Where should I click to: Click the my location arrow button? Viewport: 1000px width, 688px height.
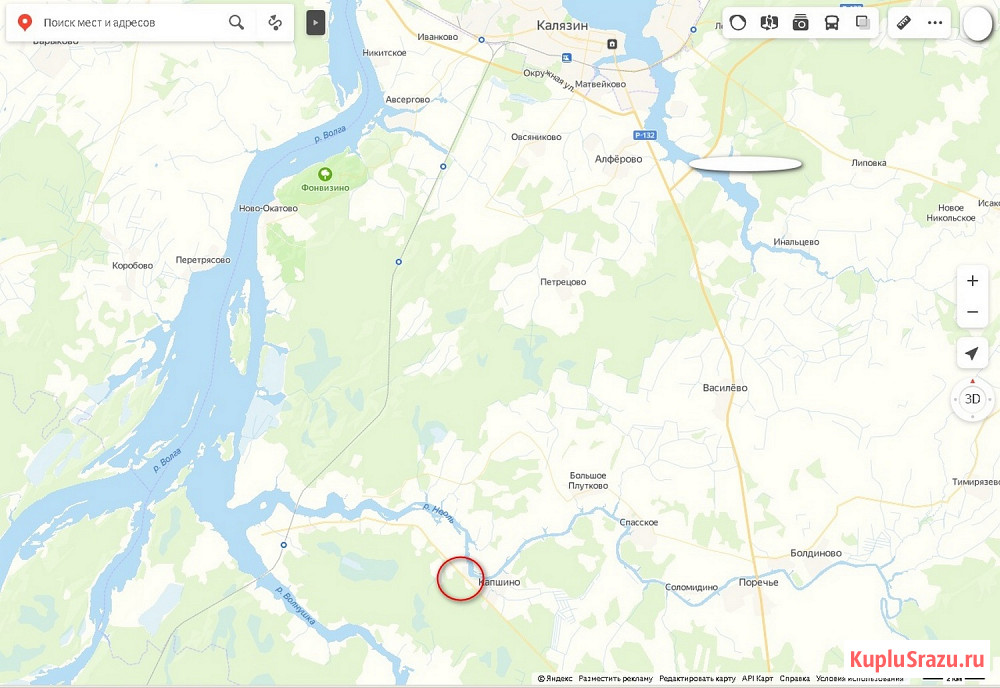tap(972, 353)
